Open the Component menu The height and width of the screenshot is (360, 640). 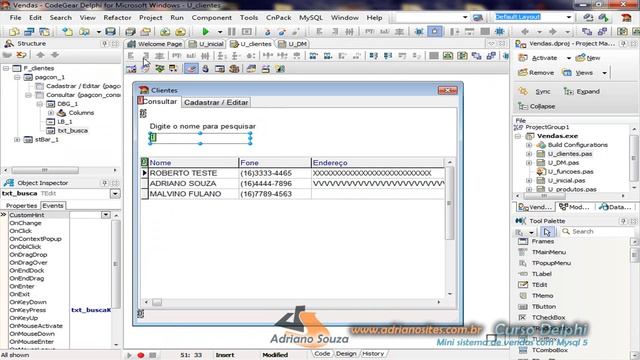pos(211,18)
